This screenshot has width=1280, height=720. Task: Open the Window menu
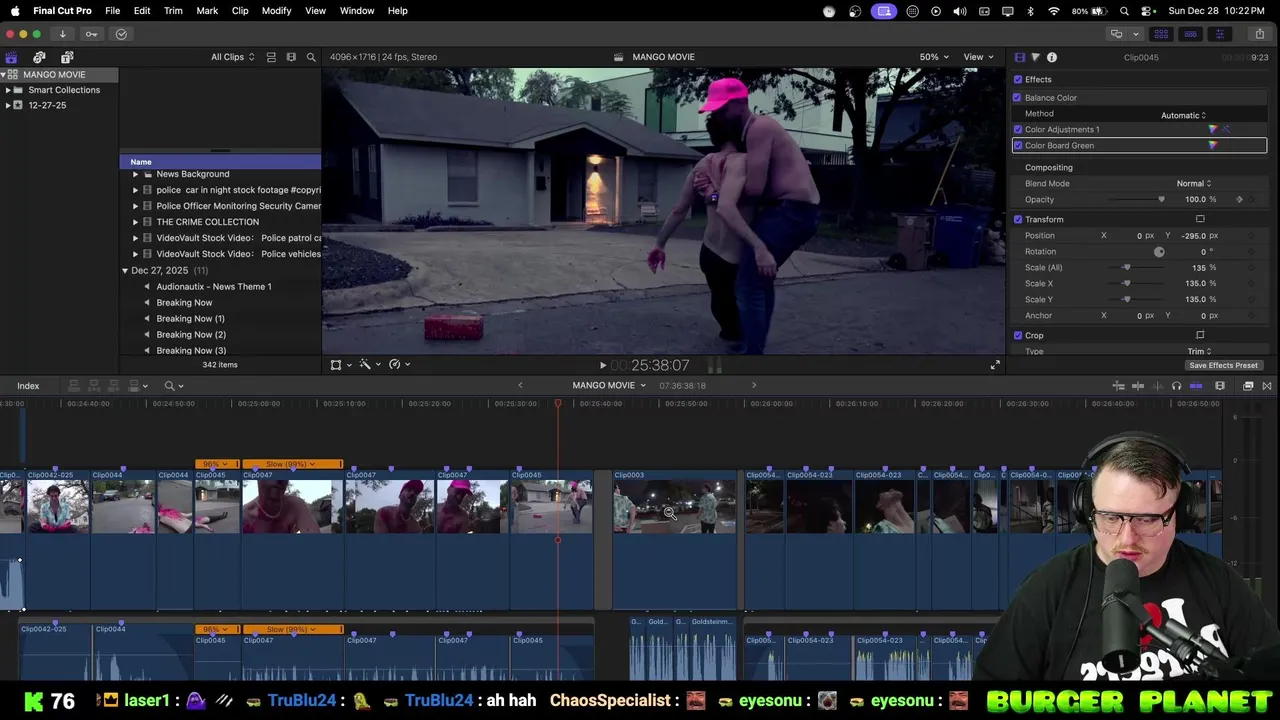(x=357, y=10)
